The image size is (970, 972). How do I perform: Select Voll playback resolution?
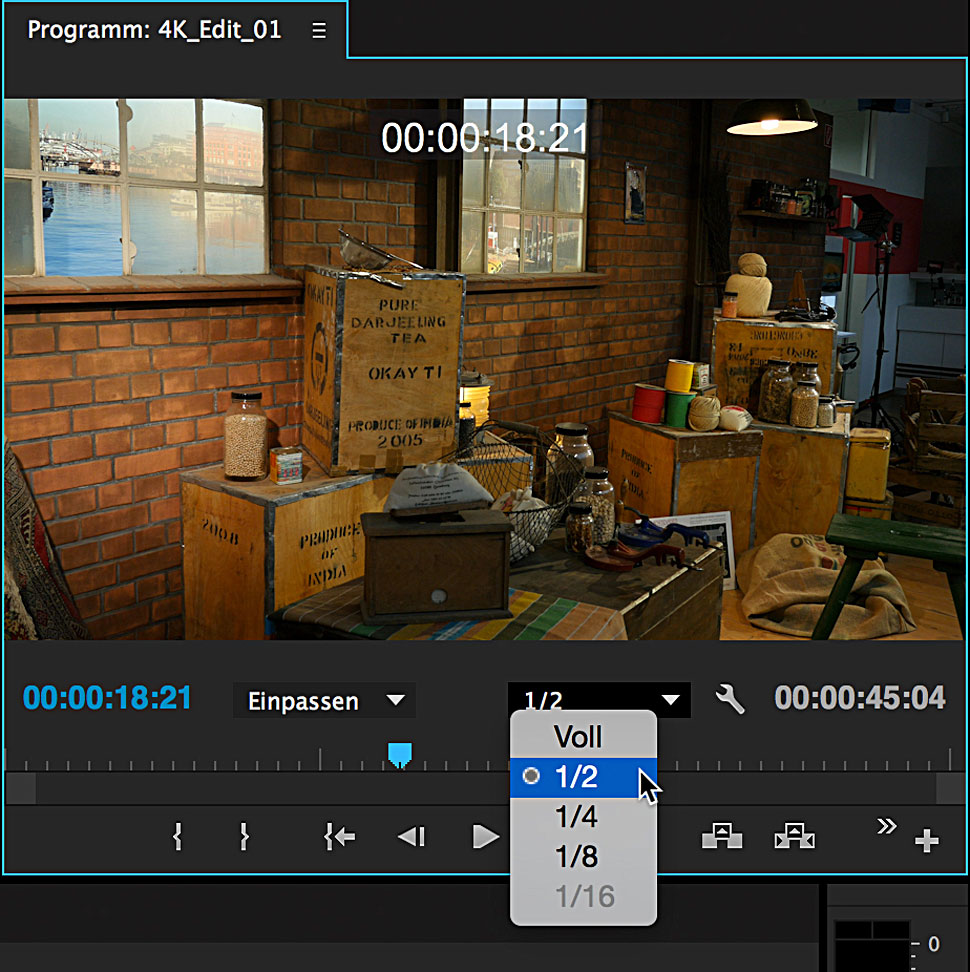coord(578,737)
